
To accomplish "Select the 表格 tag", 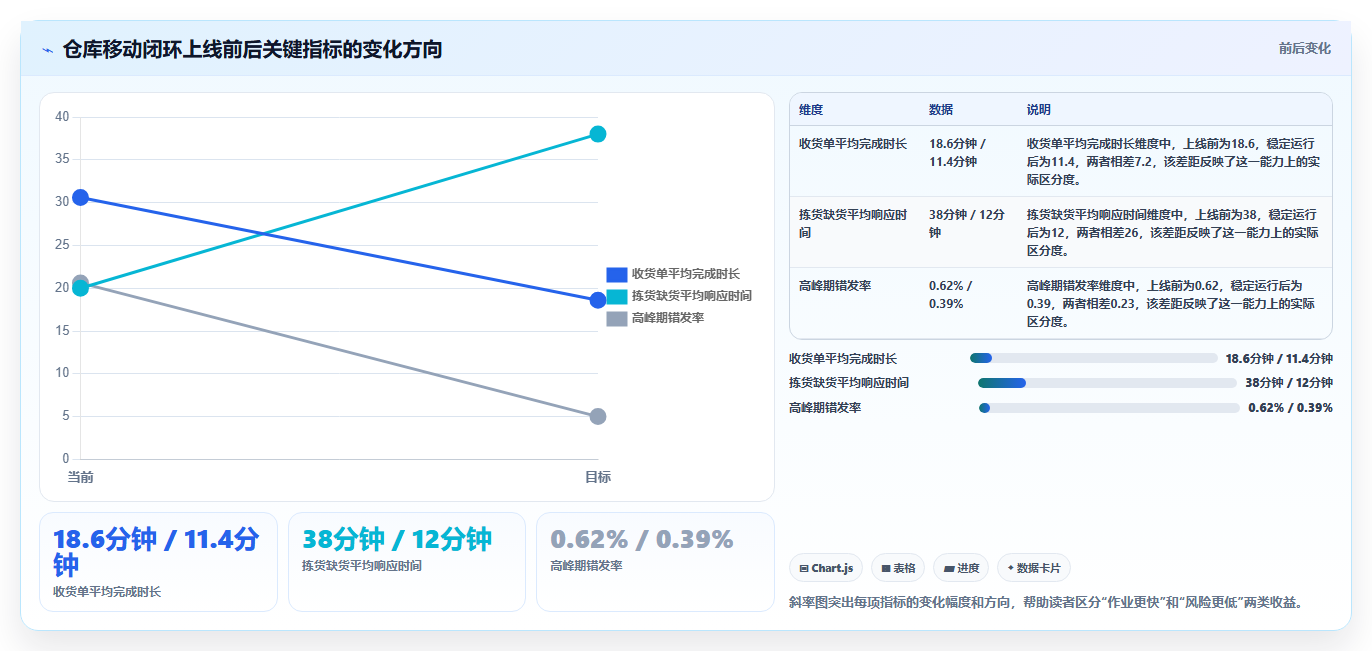I will point(898,568).
